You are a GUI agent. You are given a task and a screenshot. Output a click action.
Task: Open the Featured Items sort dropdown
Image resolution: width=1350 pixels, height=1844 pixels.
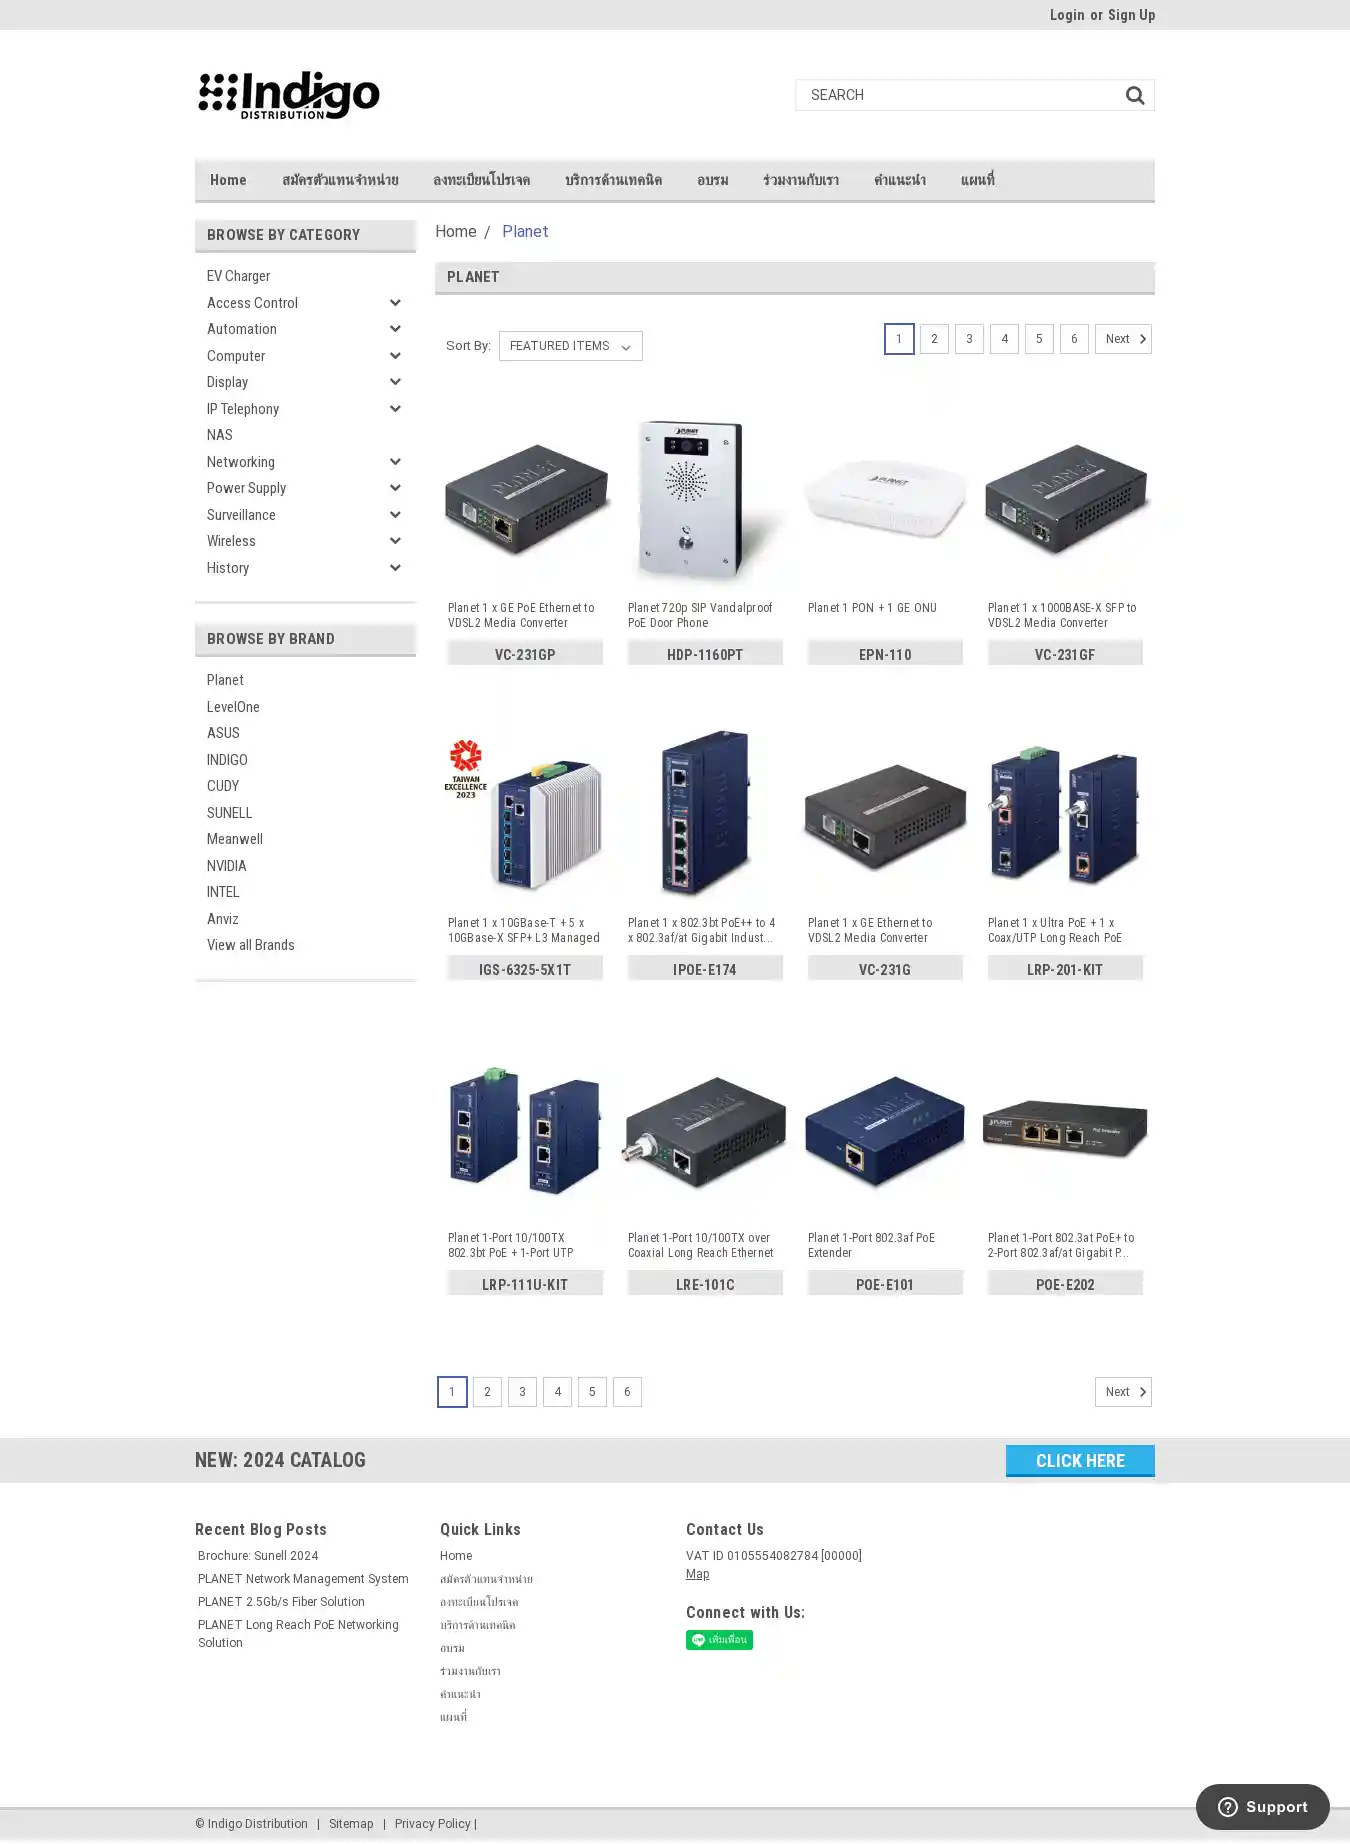570,346
